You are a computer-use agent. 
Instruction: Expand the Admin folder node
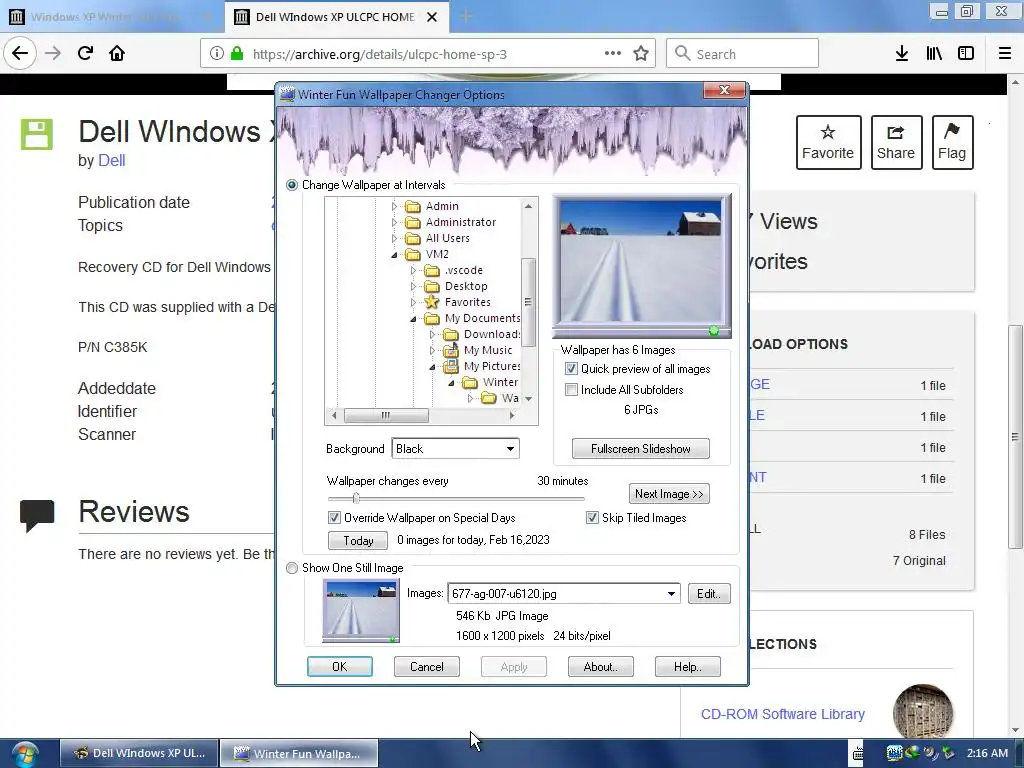[394, 206]
